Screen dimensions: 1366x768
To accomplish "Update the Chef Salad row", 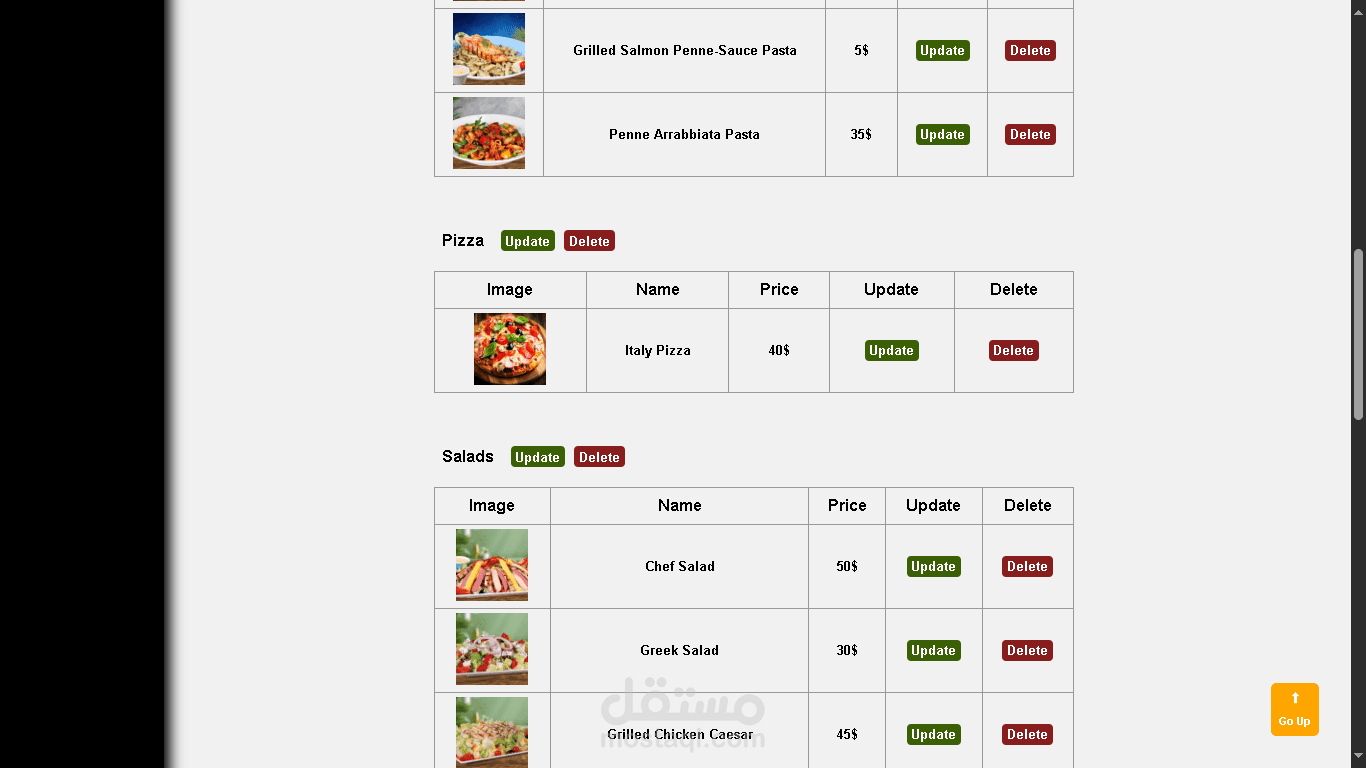I will click(933, 566).
